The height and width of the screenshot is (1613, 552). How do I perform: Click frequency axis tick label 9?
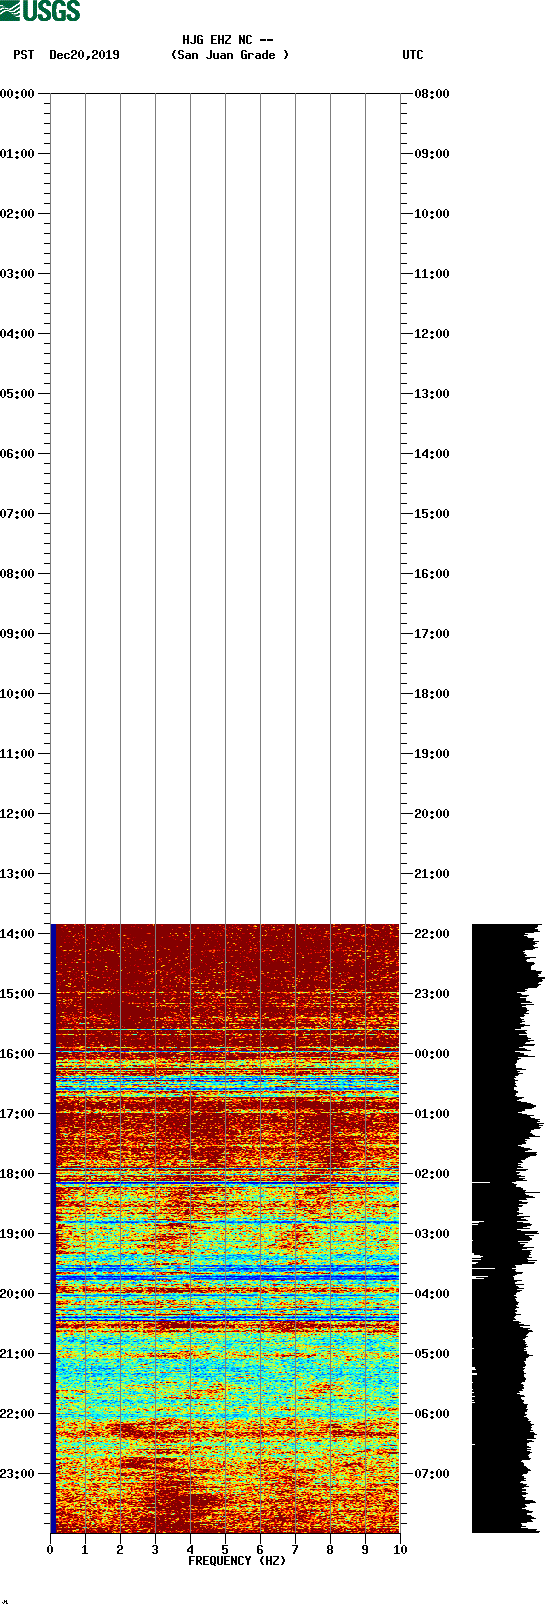[365, 1550]
